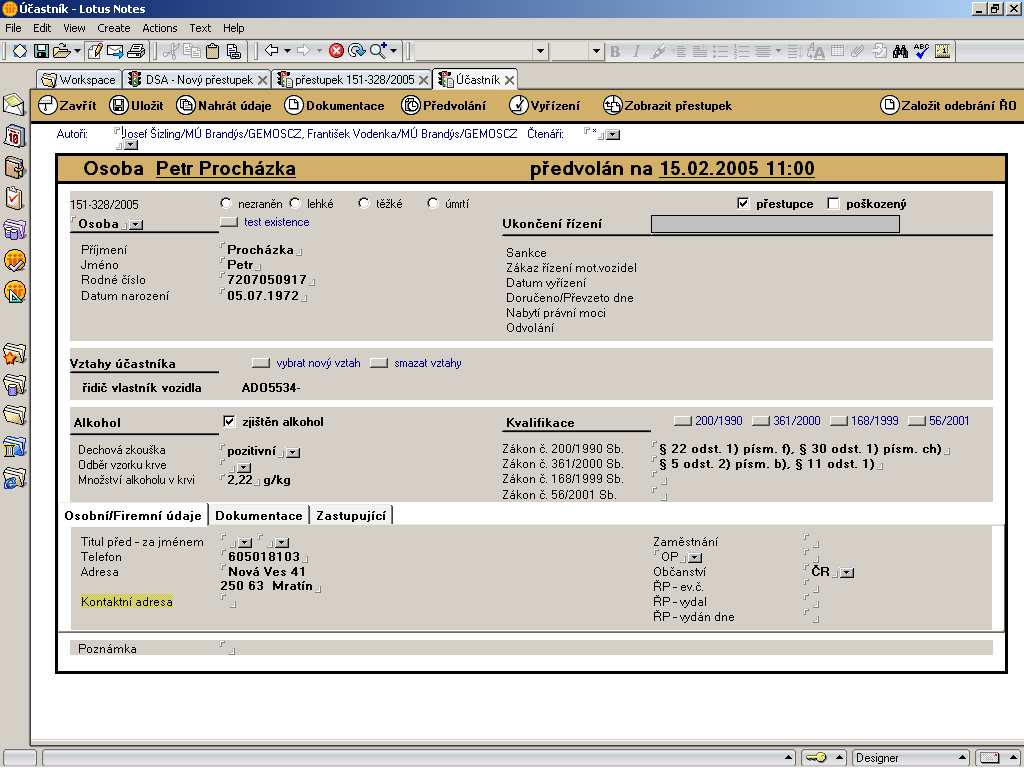Viewport: 1024px width, 768px height.
Task: Click the Předvolání action button
Action: pyautogui.click(x=444, y=105)
